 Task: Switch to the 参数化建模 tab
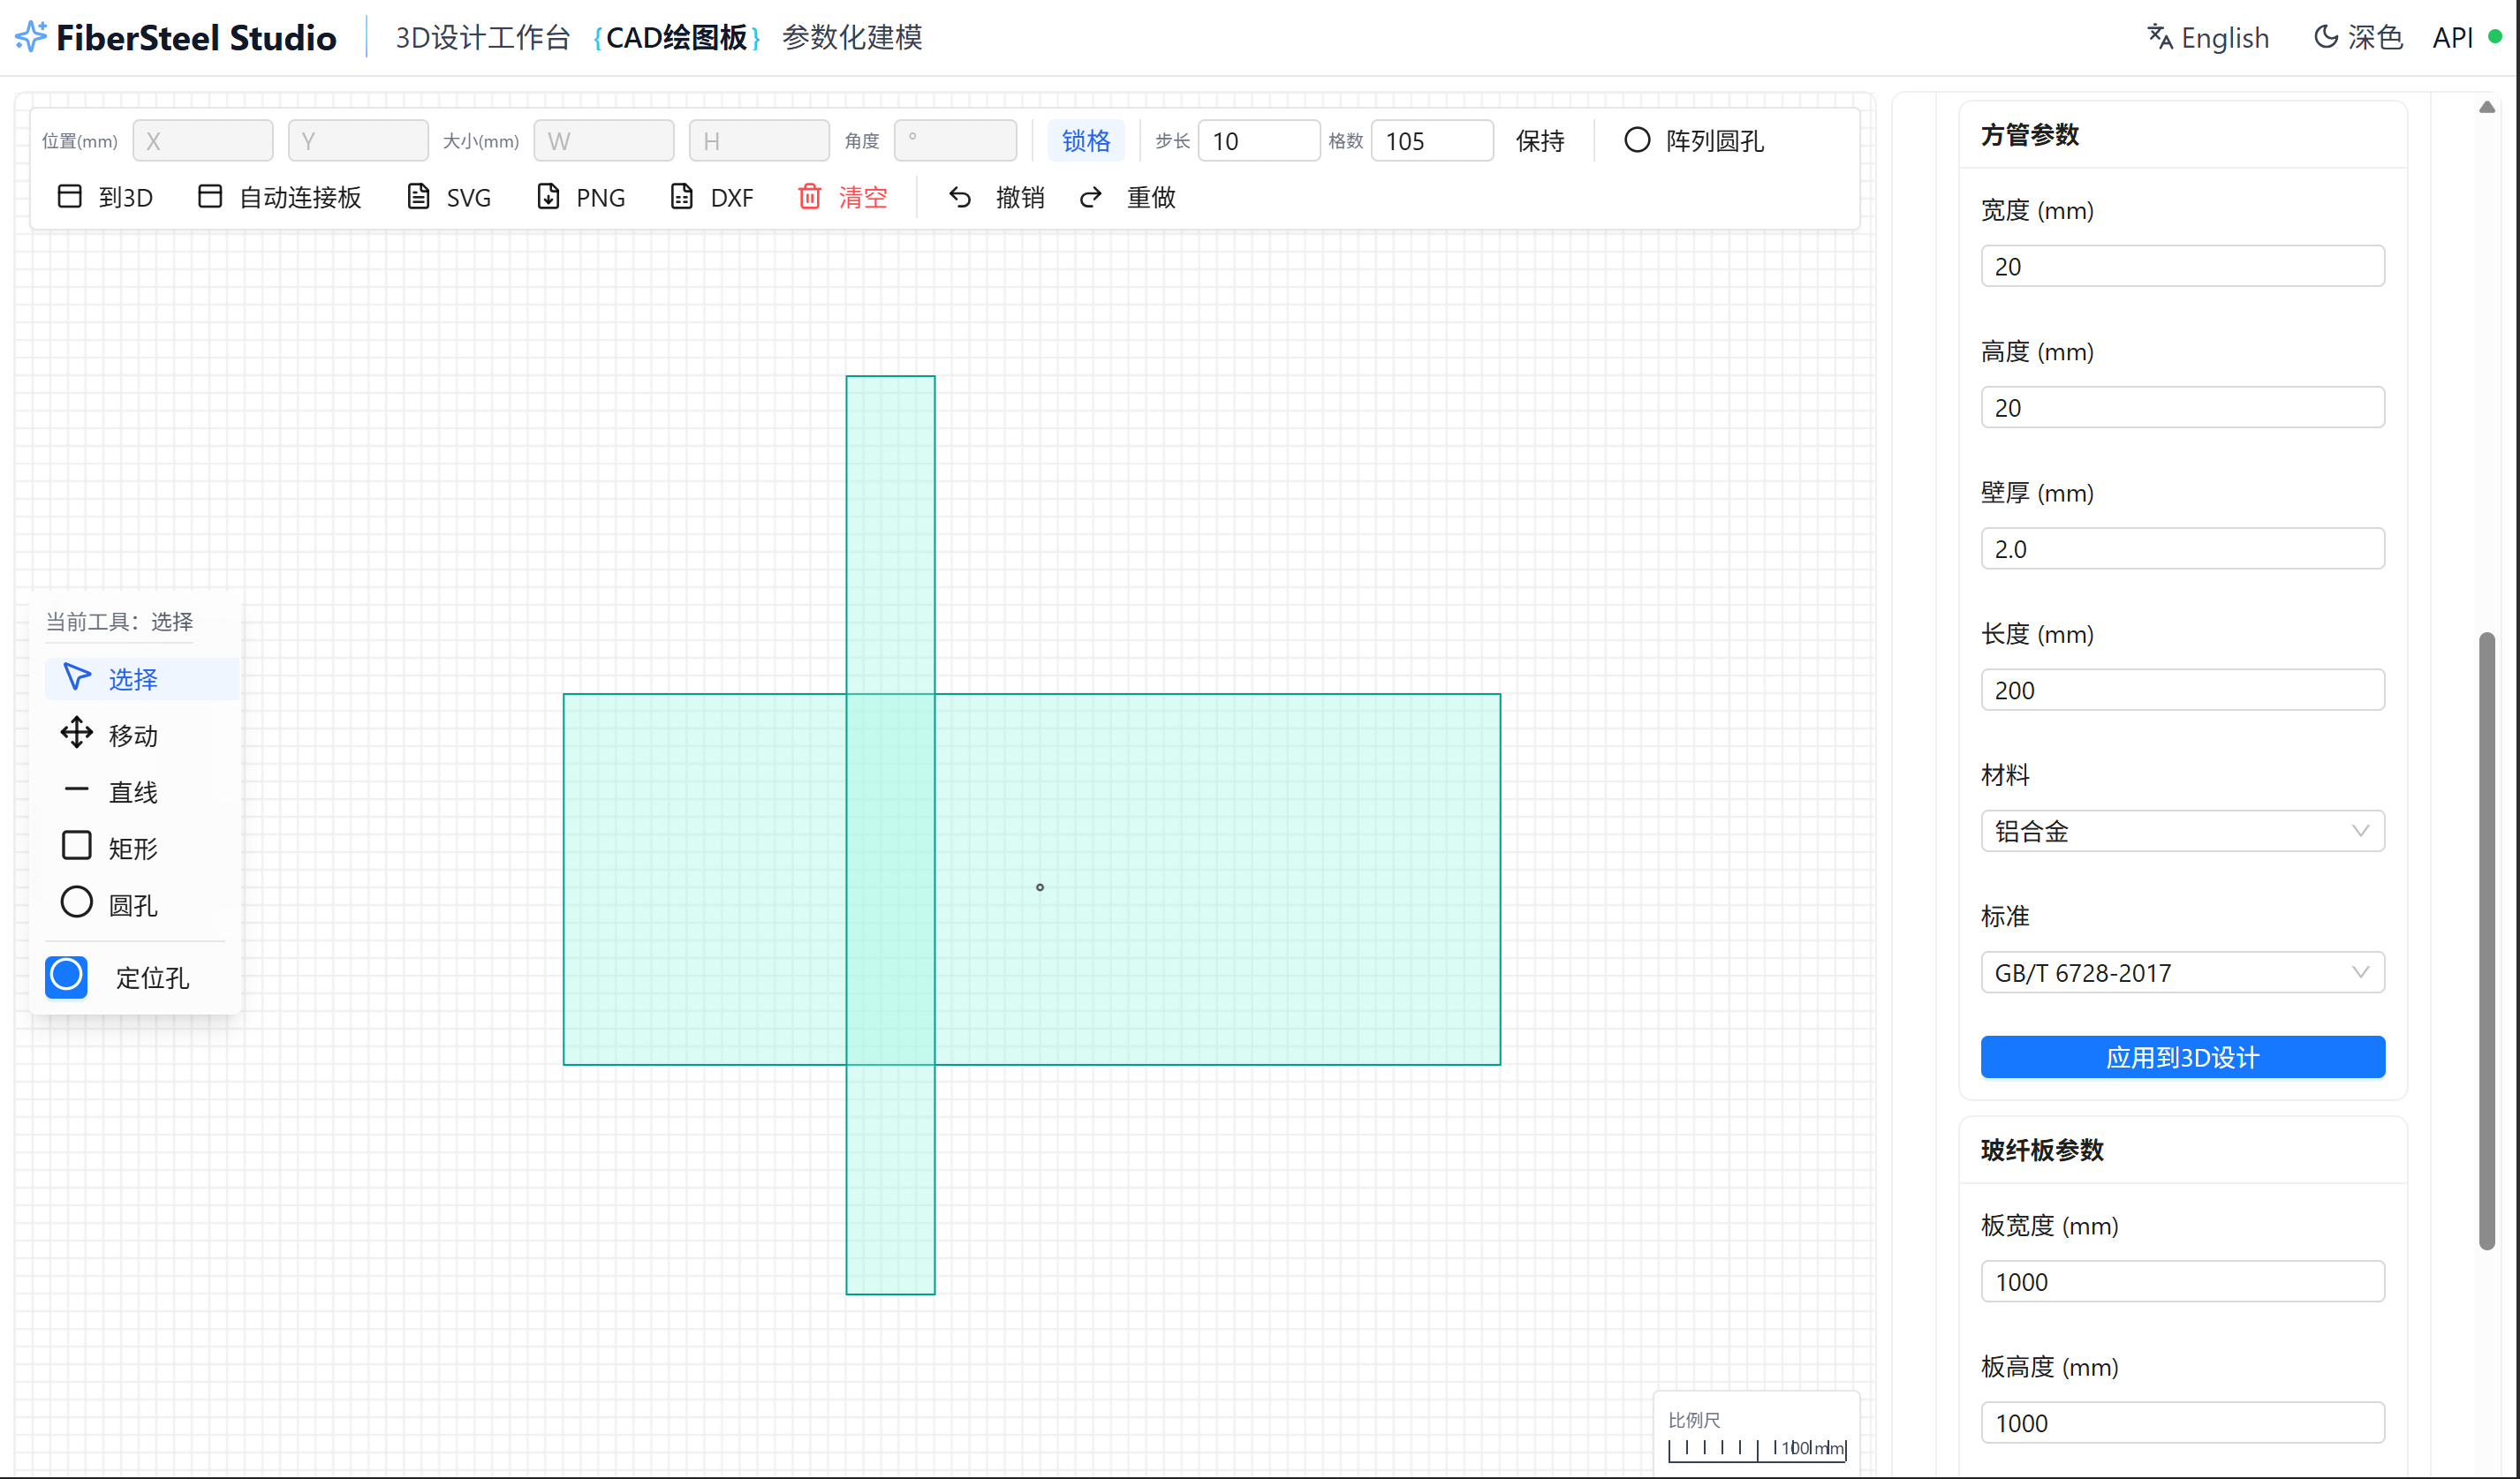coord(852,38)
